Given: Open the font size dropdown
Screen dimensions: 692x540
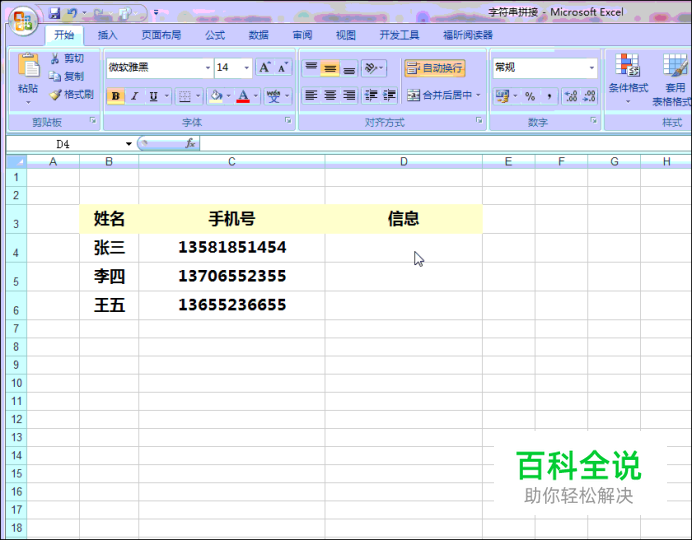Looking at the screenshot, I should pyautogui.click(x=246, y=68).
